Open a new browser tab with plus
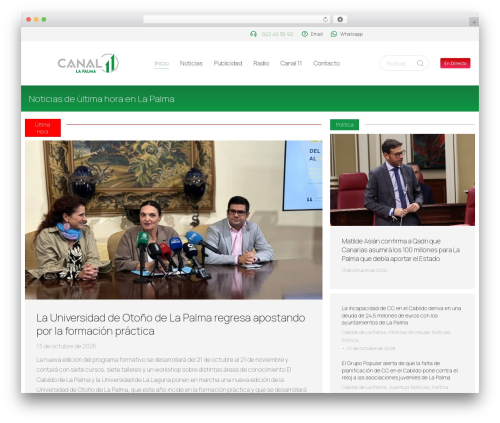 tap(474, 22)
